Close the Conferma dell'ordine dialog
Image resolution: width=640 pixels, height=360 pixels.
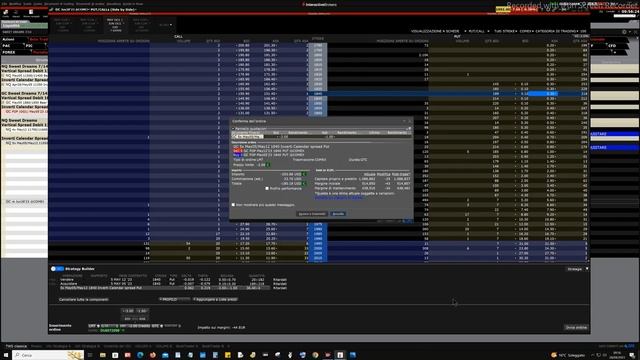click(410, 121)
